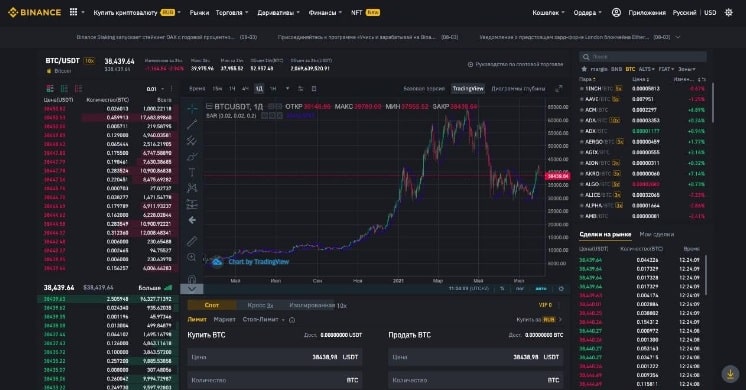Toggle percent scale below chart
The width and height of the screenshot is (746, 390).
pyautogui.click(x=502, y=289)
